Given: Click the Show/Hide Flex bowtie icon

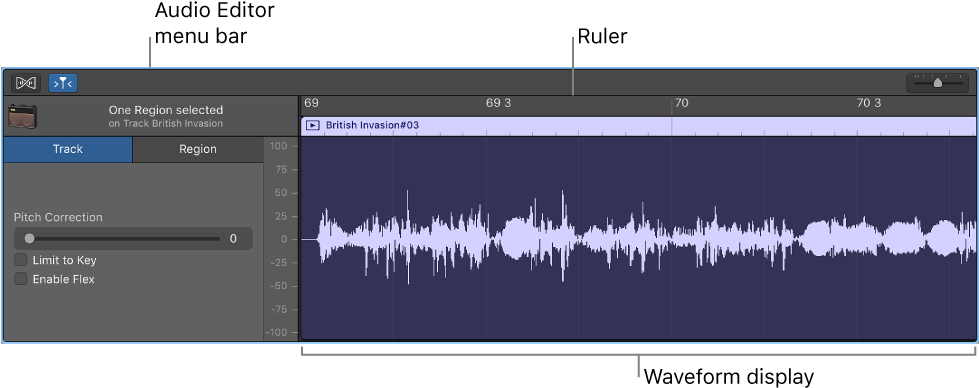Looking at the screenshot, I should [x=26, y=82].
